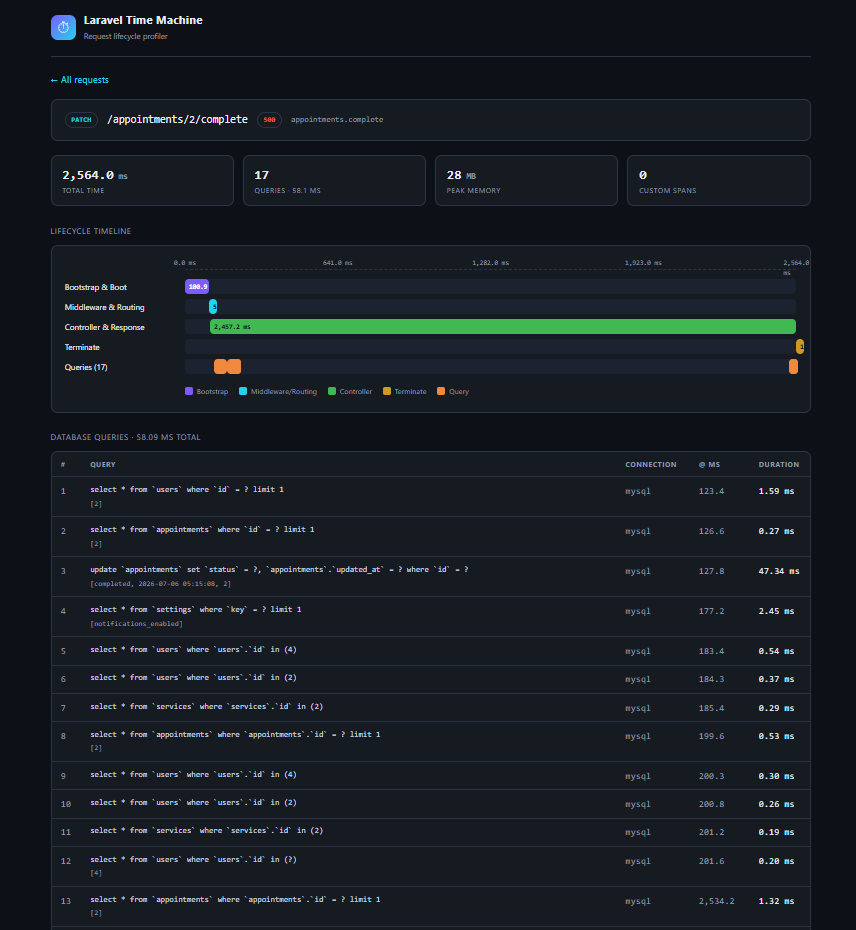
Task: Click the 199.6 timestamp value
Action: [711, 736]
